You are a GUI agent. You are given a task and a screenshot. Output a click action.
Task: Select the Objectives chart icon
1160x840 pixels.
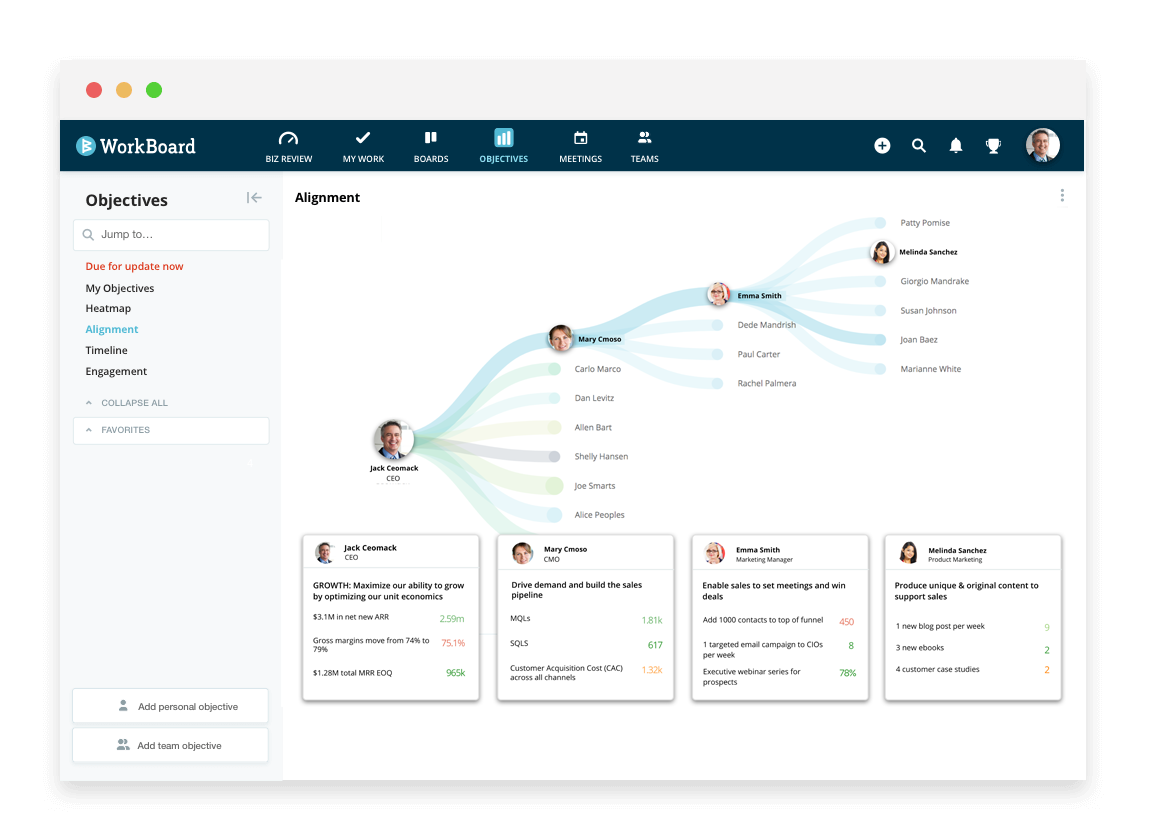(x=503, y=138)
